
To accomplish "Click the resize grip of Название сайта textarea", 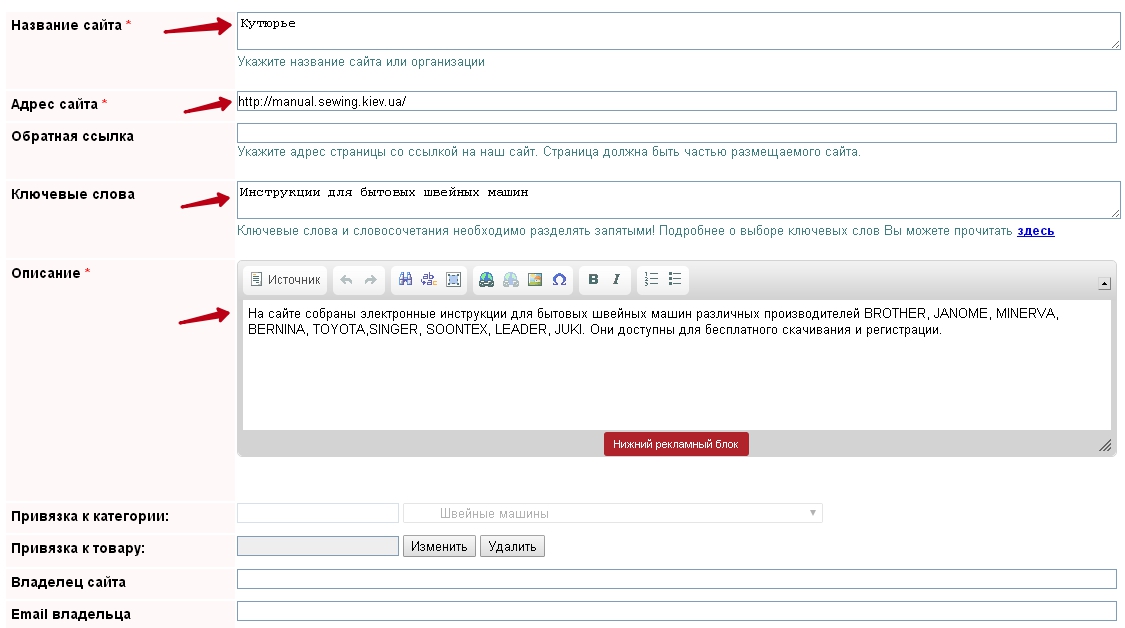I will coord(1115,44).
